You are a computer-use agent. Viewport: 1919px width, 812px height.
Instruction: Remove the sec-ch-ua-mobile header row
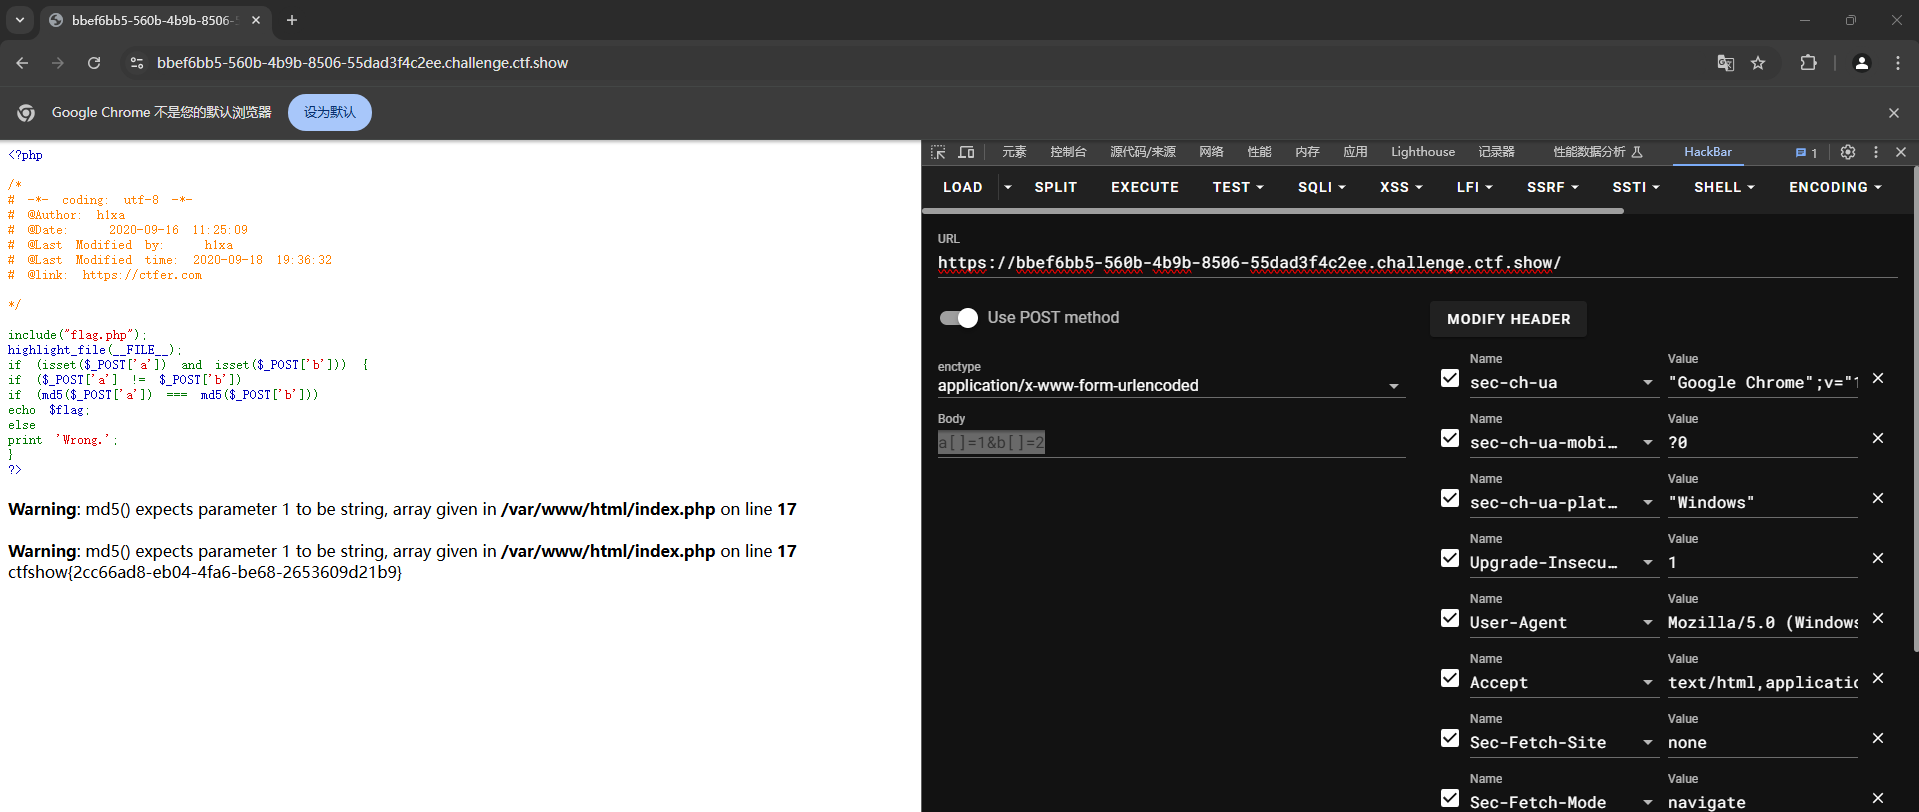1878,438
